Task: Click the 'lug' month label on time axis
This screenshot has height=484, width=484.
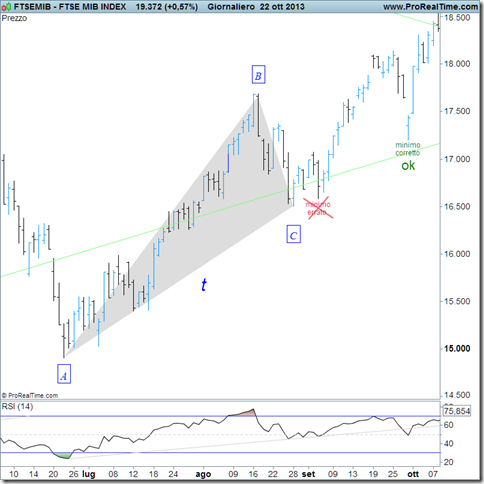Action: (89, 474)
